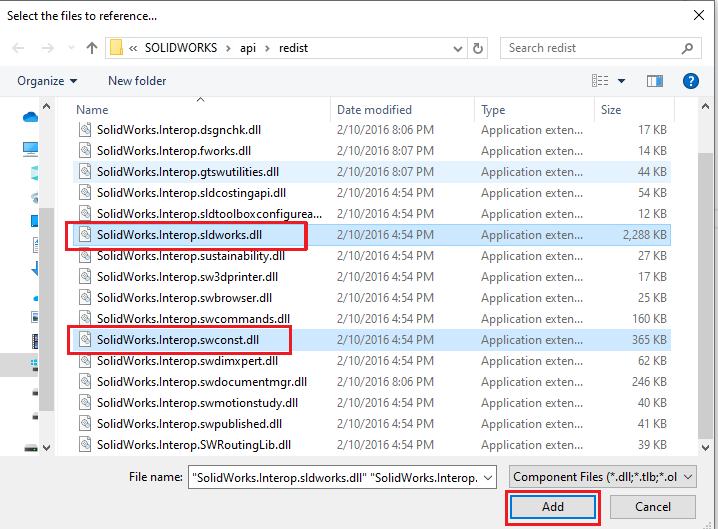The height and width of the screenshot is (529, 718).
Task: Click the SOLIDWORKS breadcrumb in address bar
Action: pyautogui.click(x=181, y=48)
